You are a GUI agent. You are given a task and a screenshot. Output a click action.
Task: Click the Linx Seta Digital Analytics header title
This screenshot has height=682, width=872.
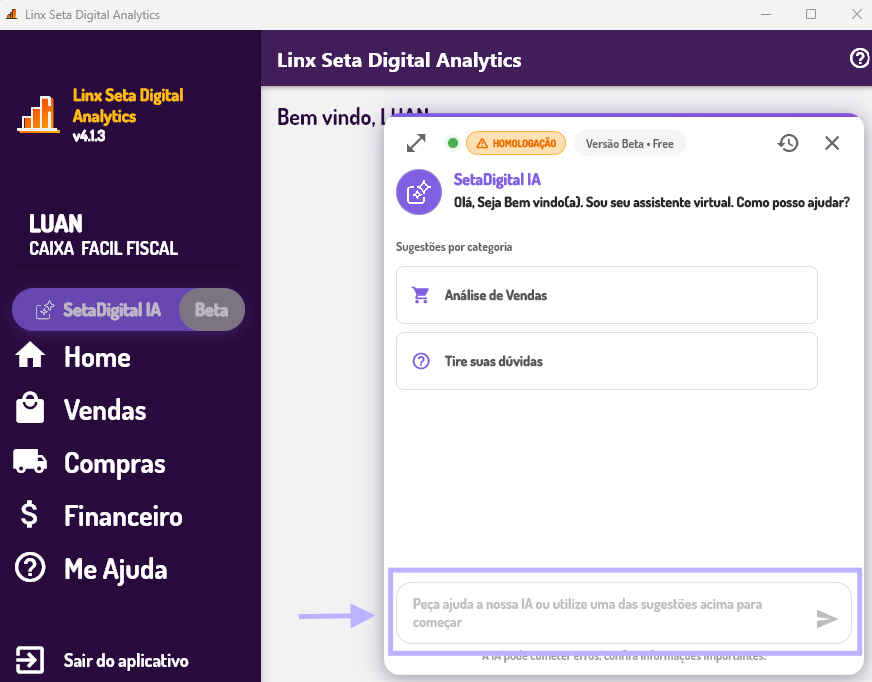pos(399,60)
